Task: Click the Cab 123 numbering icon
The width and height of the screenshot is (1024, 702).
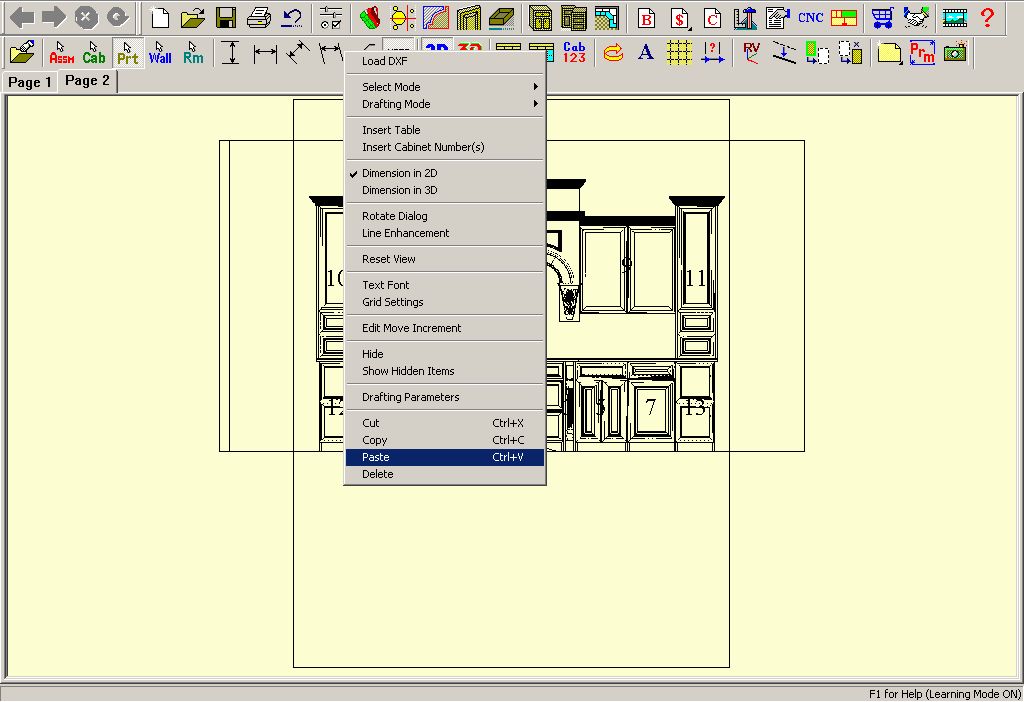Action: pos(574,53)
